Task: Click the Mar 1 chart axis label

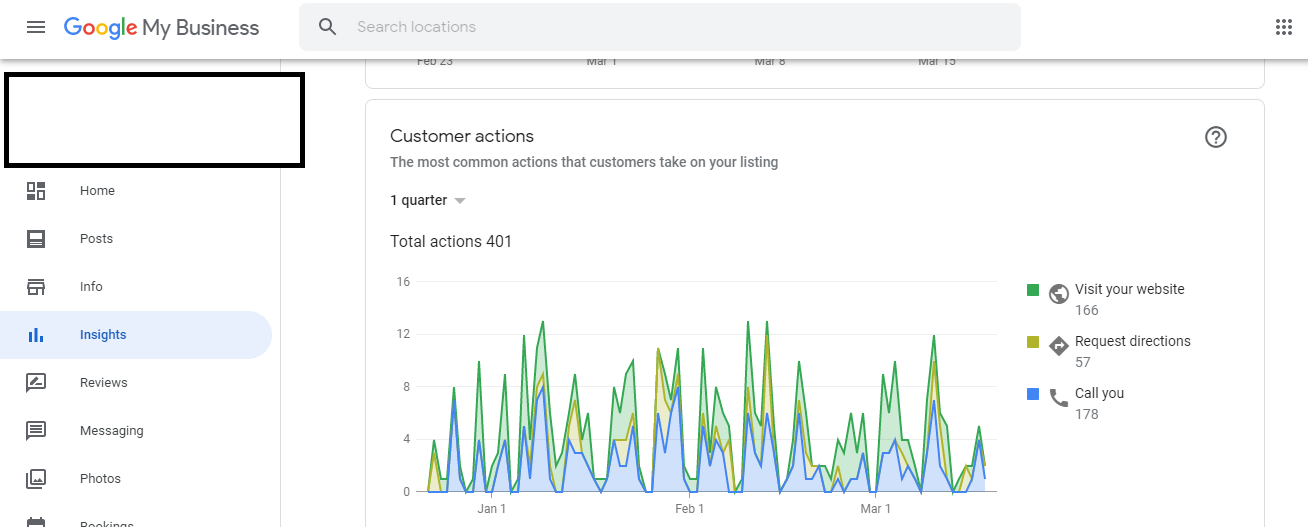Action: [x=876, y=509]
